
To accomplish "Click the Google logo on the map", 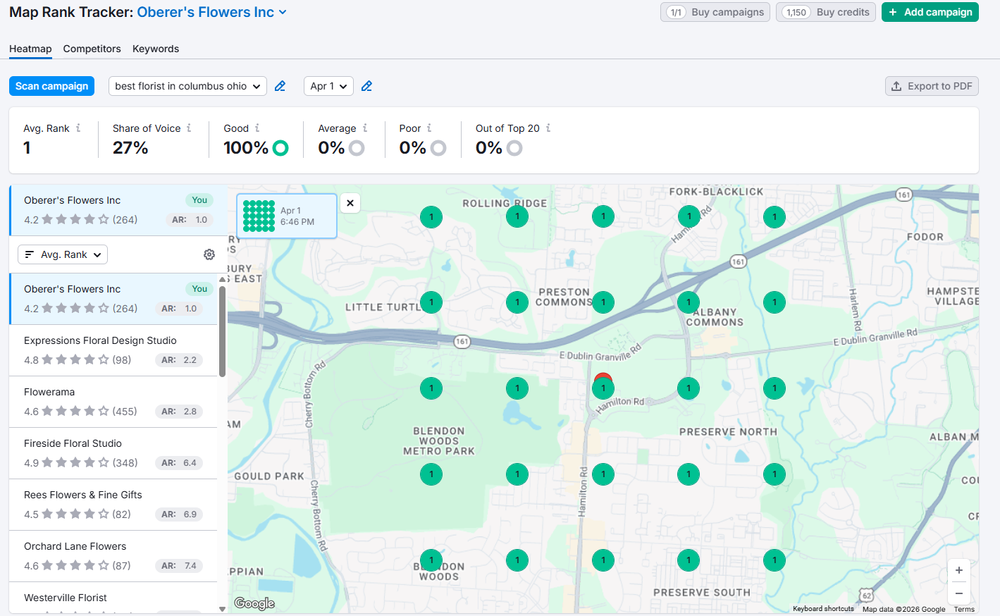I will coord(253,602).
